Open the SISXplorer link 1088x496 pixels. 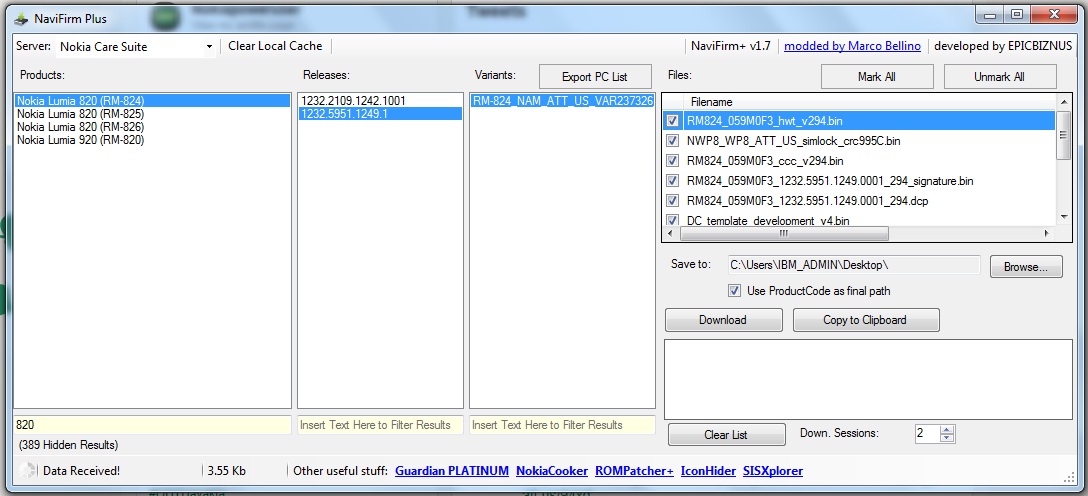pyautogui.click(x=773, y=471)
